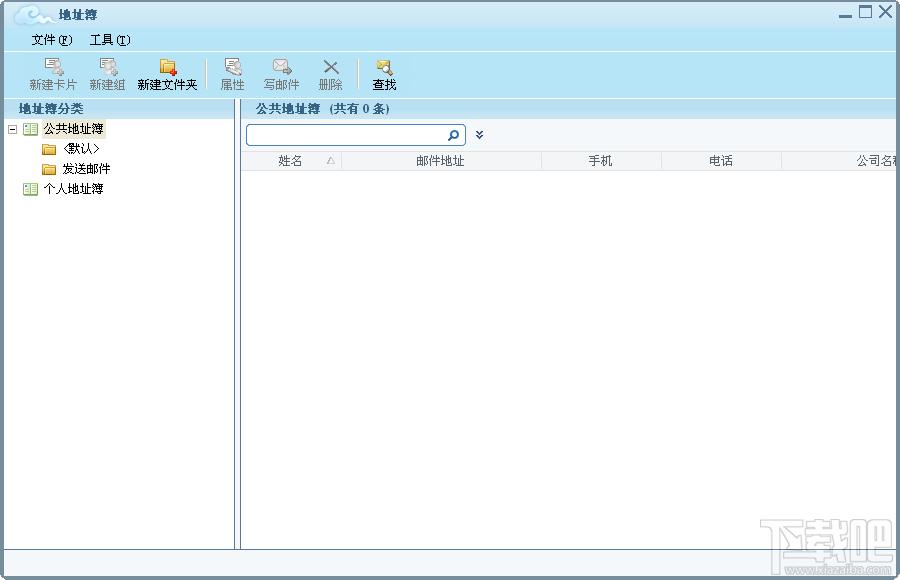Screen dimensions: 900x580
Task: Select 个人地址簿 in the tree
Action: coord(73,189)
